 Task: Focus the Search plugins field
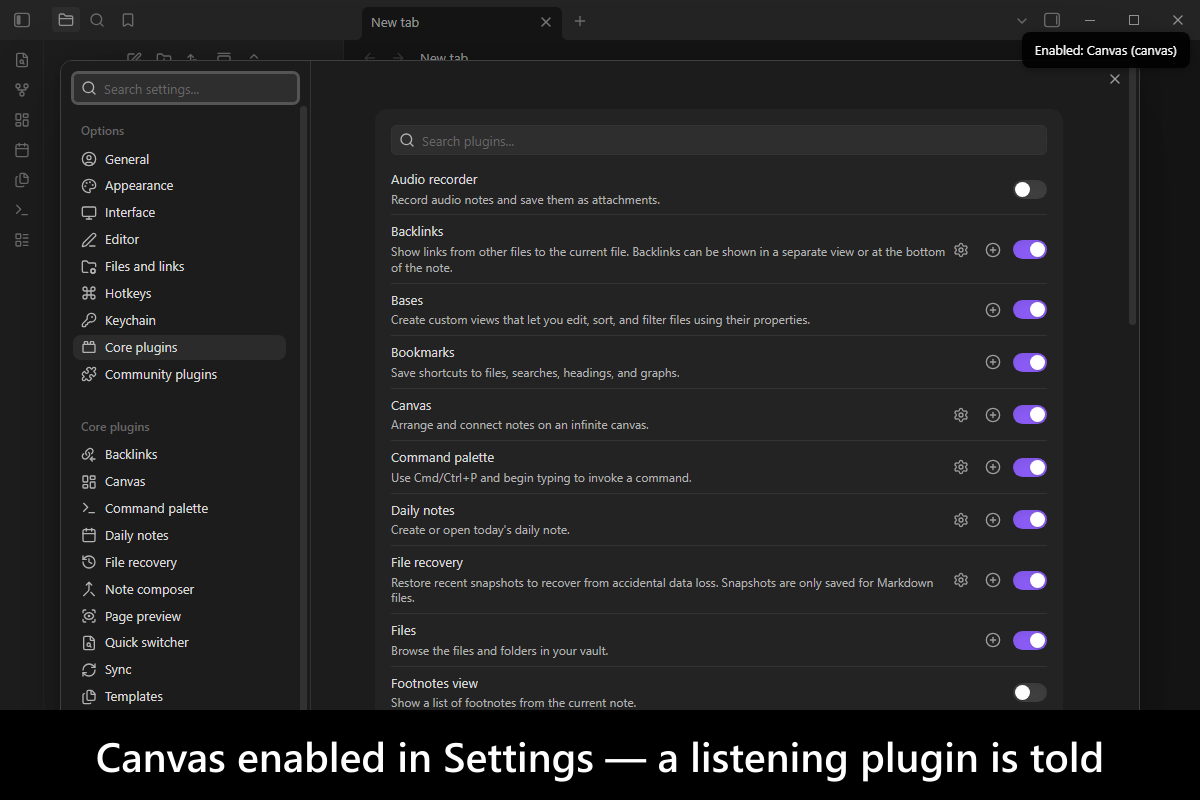pos(719,141)
